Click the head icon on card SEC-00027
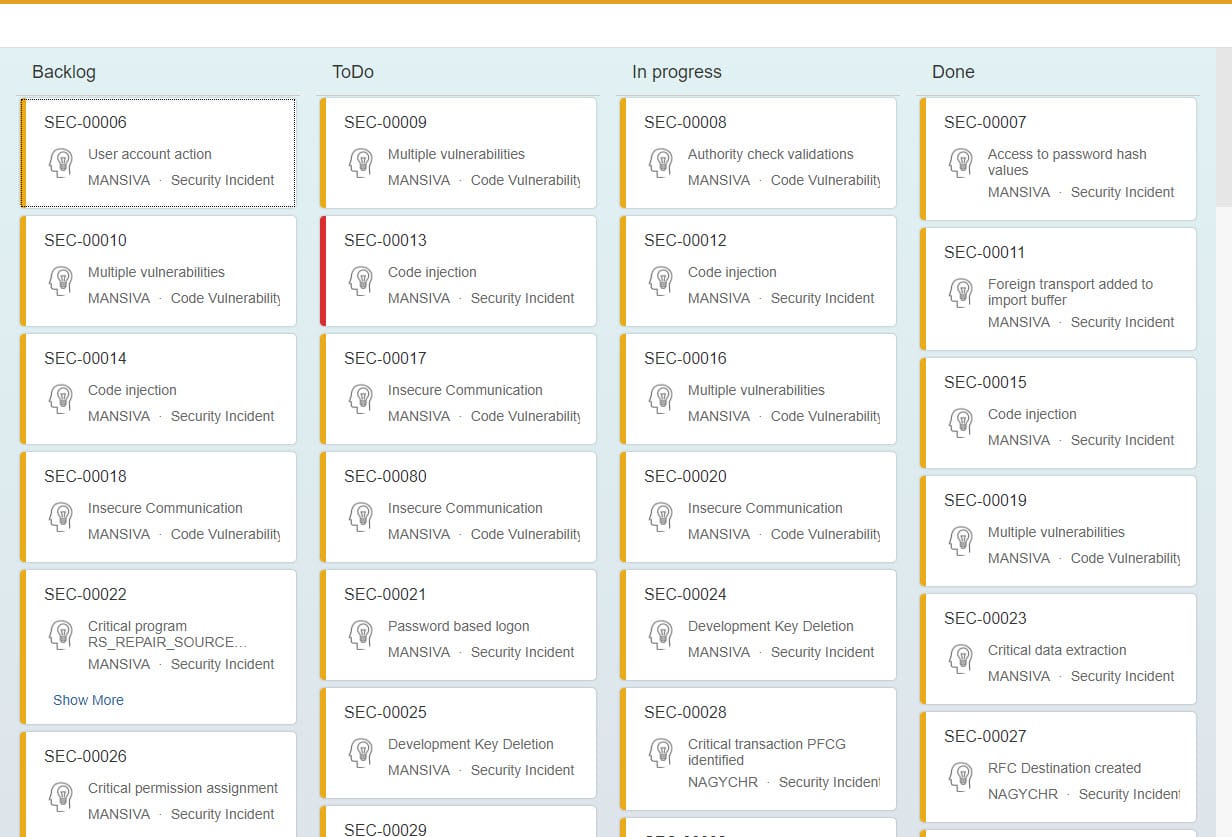This screenshot has width=1232, height=837. [962, 776]
